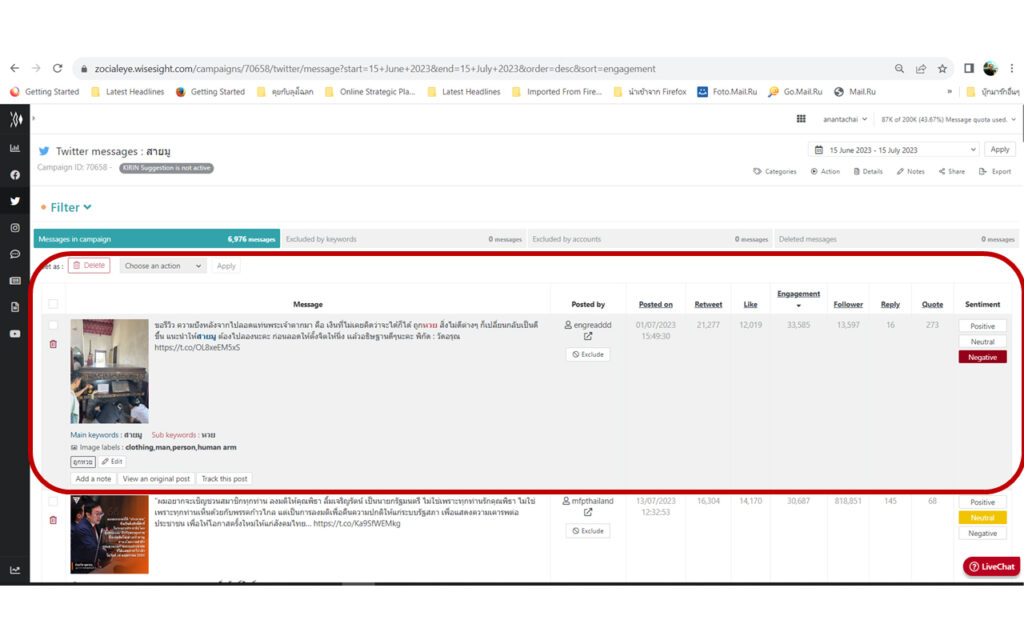Open the dashboard chart icon in the sidebar
Screen dimensions: 1024x640
pos(15,148)
